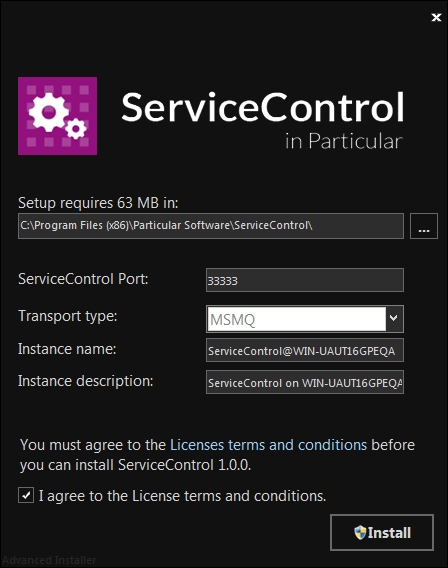Click the Instance name field
The height and width of the screenshot is (568, 448).
pos(305,350)
